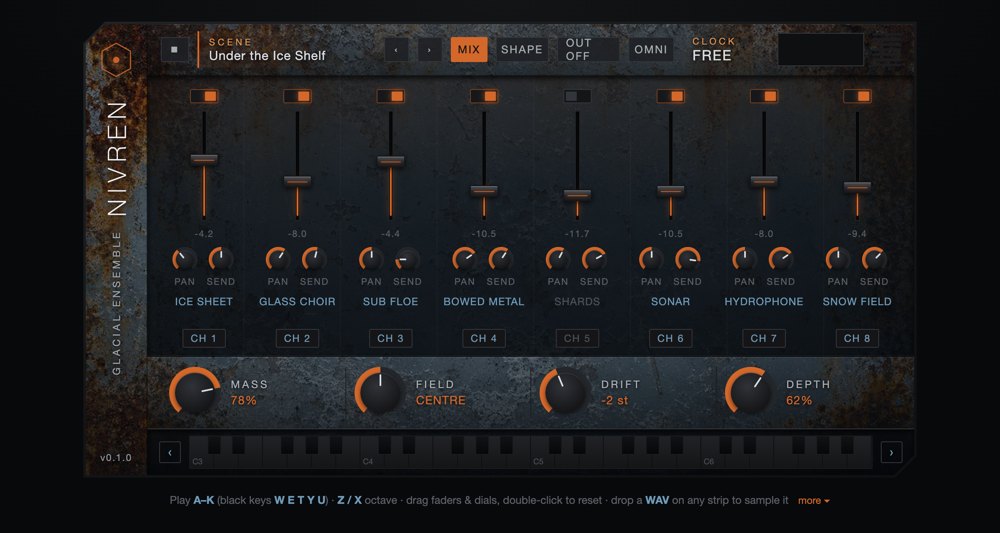The width and height of the screenshot is (1000, 533).
Task: Switch to the MIX tab
Action: pos(469,50)
